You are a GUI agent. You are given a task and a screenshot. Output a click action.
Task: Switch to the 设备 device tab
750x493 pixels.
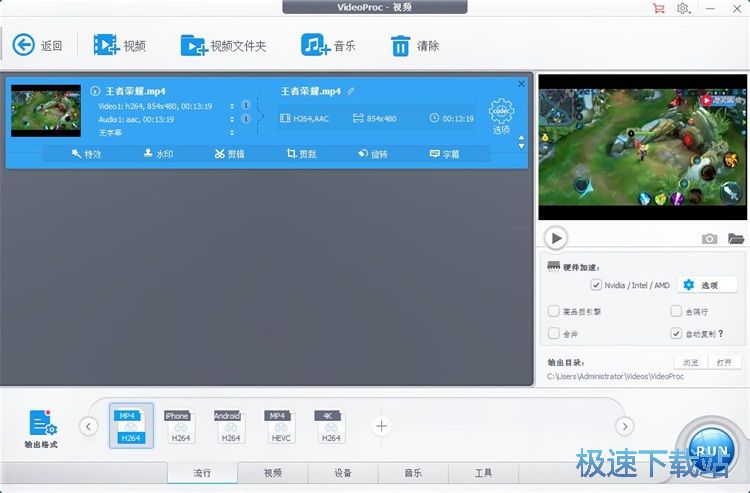pyautogui.click(x=343, y=473)
